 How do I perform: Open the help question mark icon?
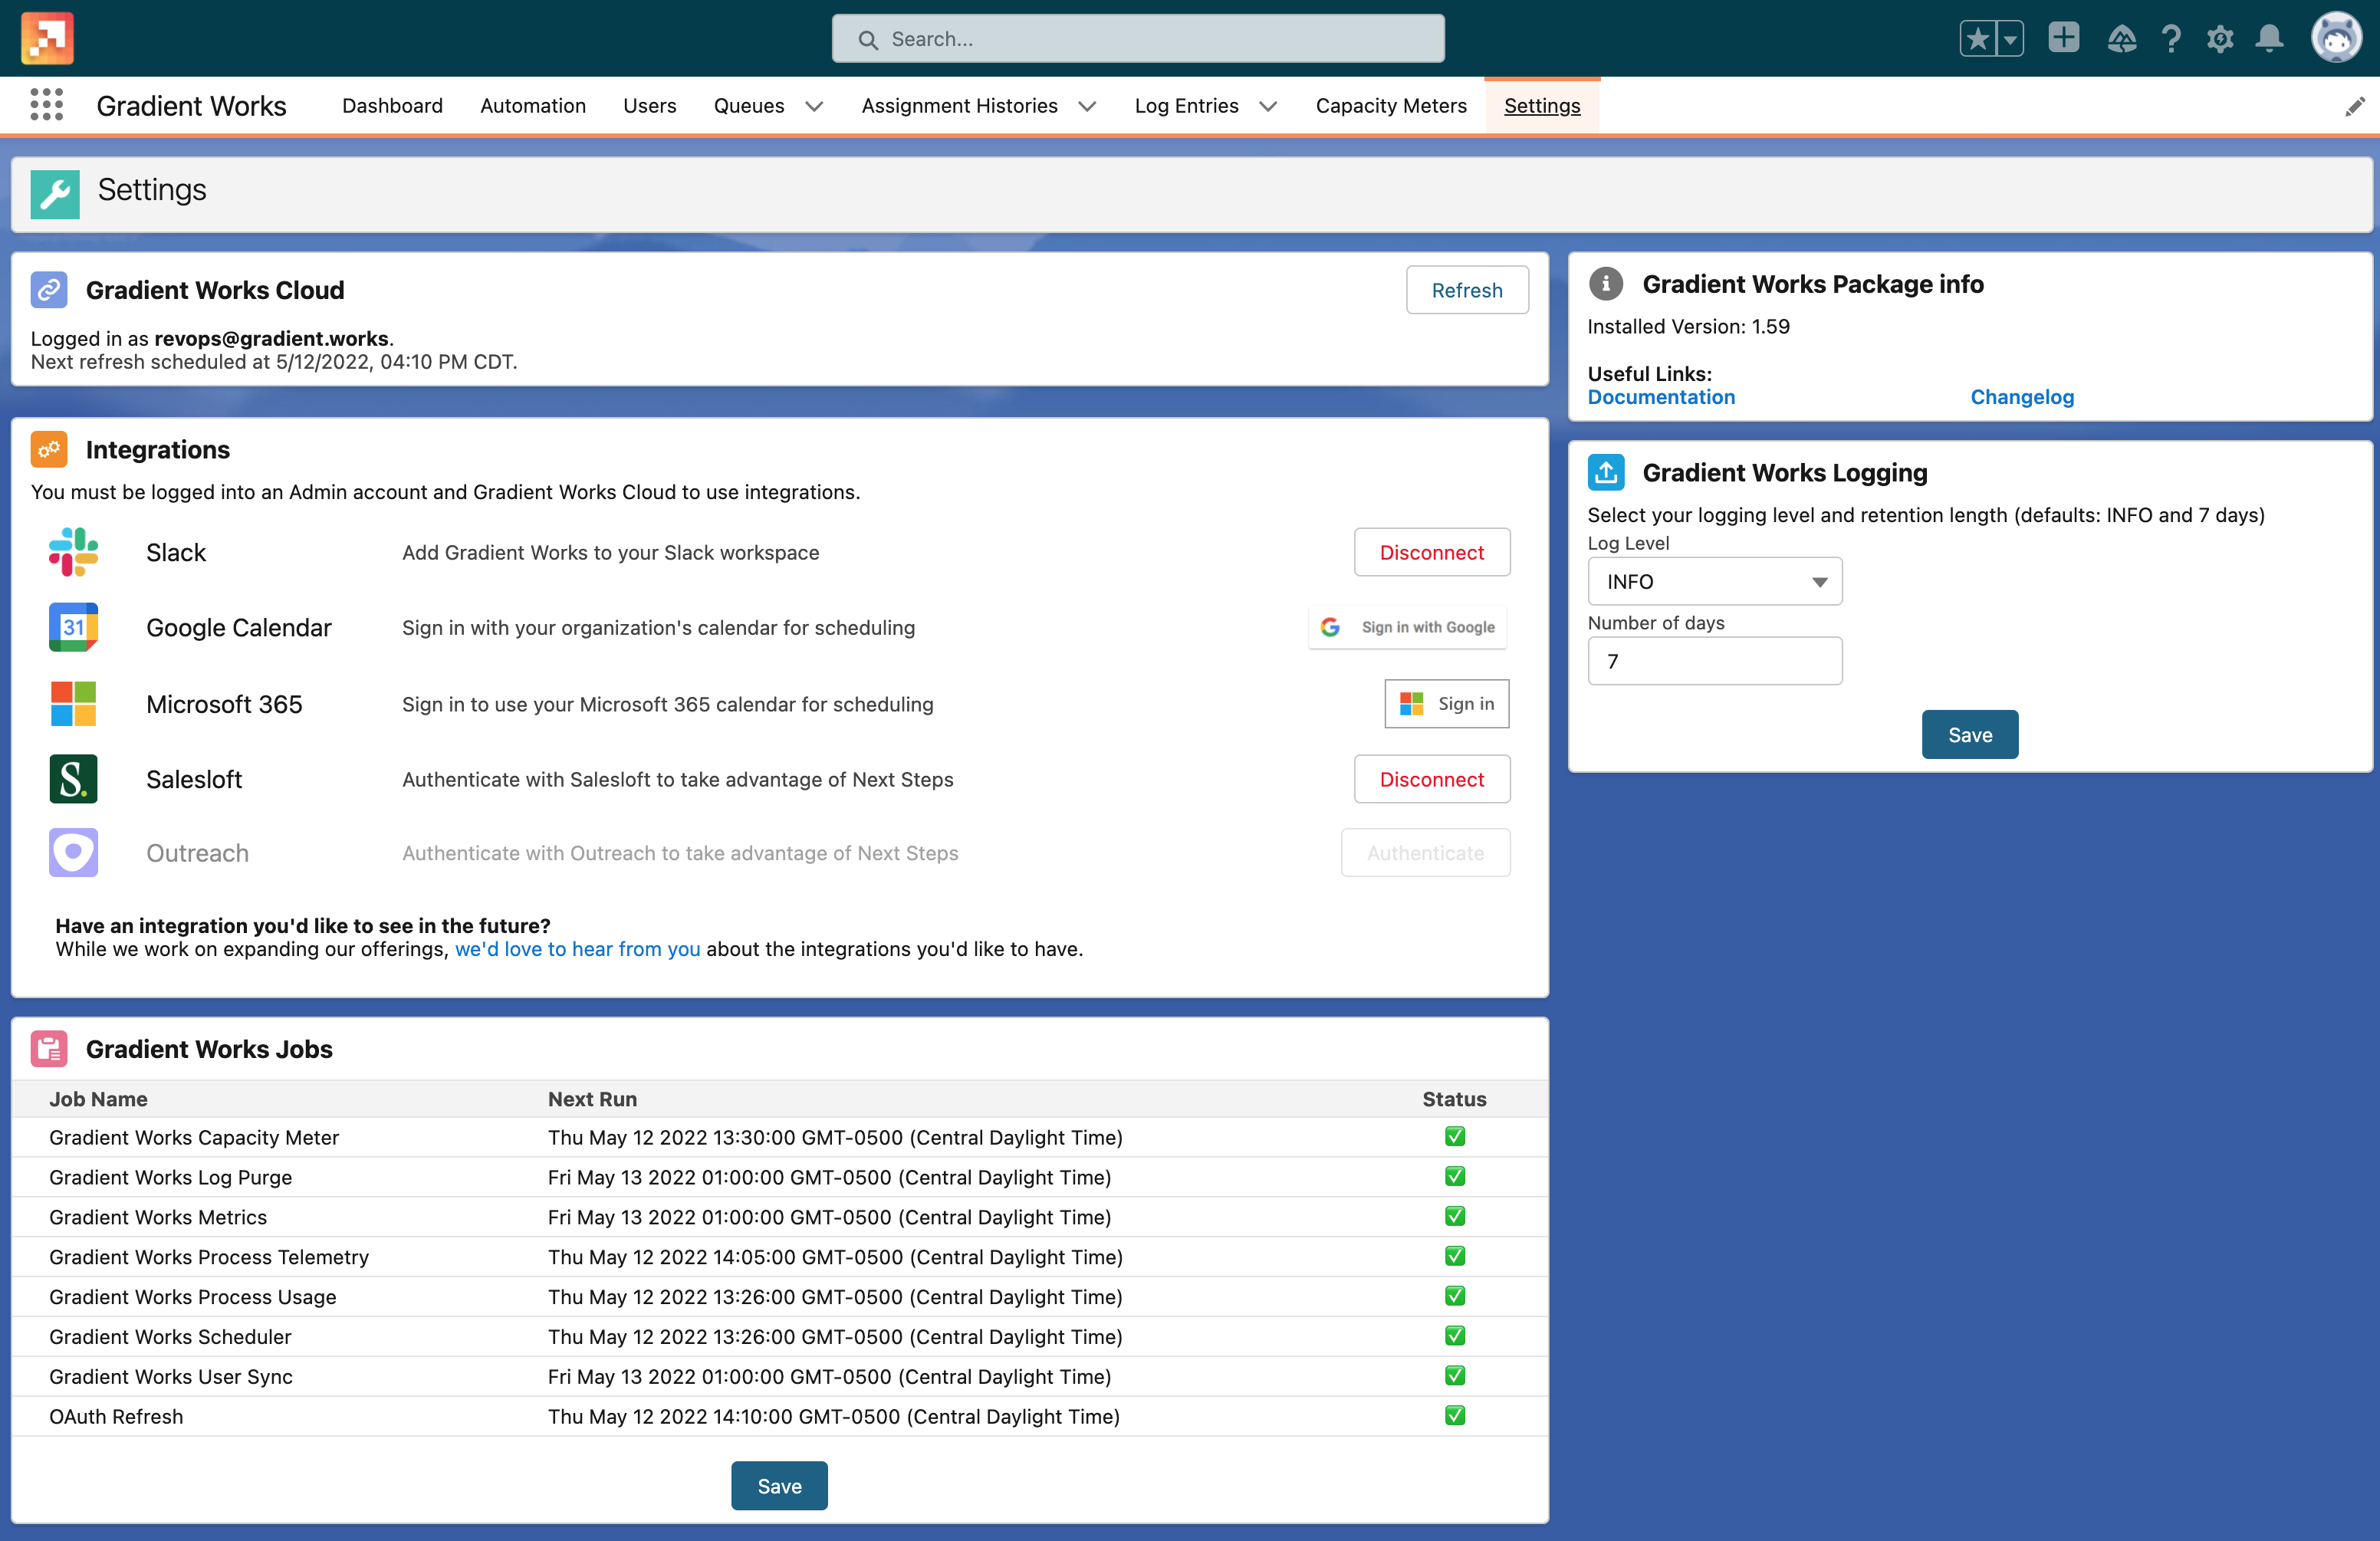click(2171, 39)
